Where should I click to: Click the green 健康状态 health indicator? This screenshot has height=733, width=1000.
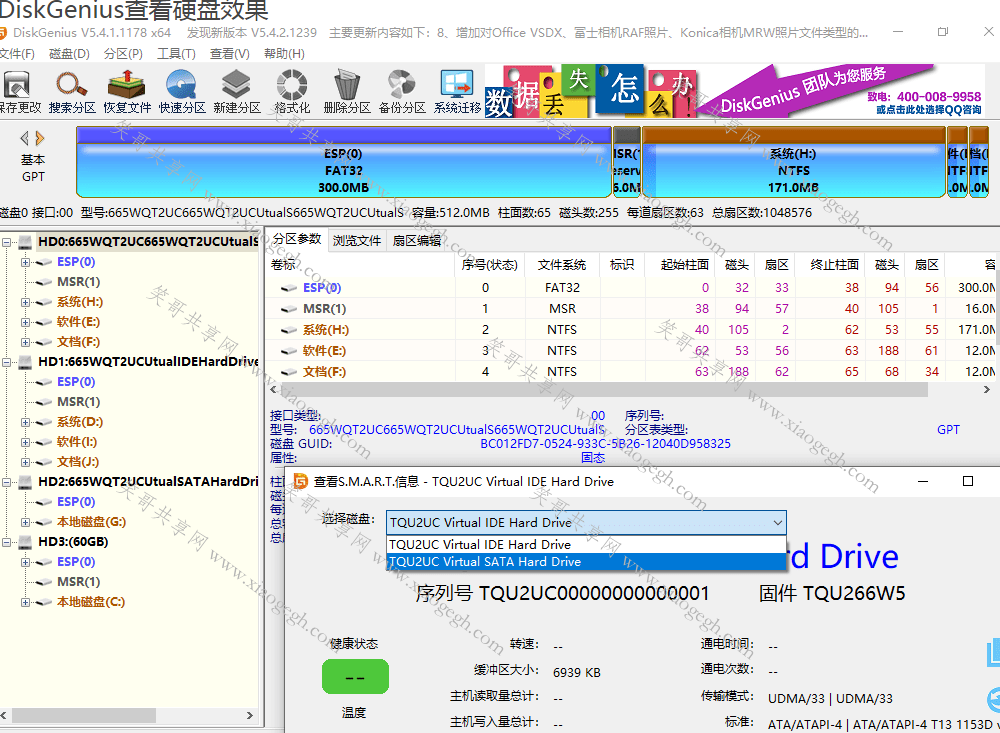(x=355, y=677)
